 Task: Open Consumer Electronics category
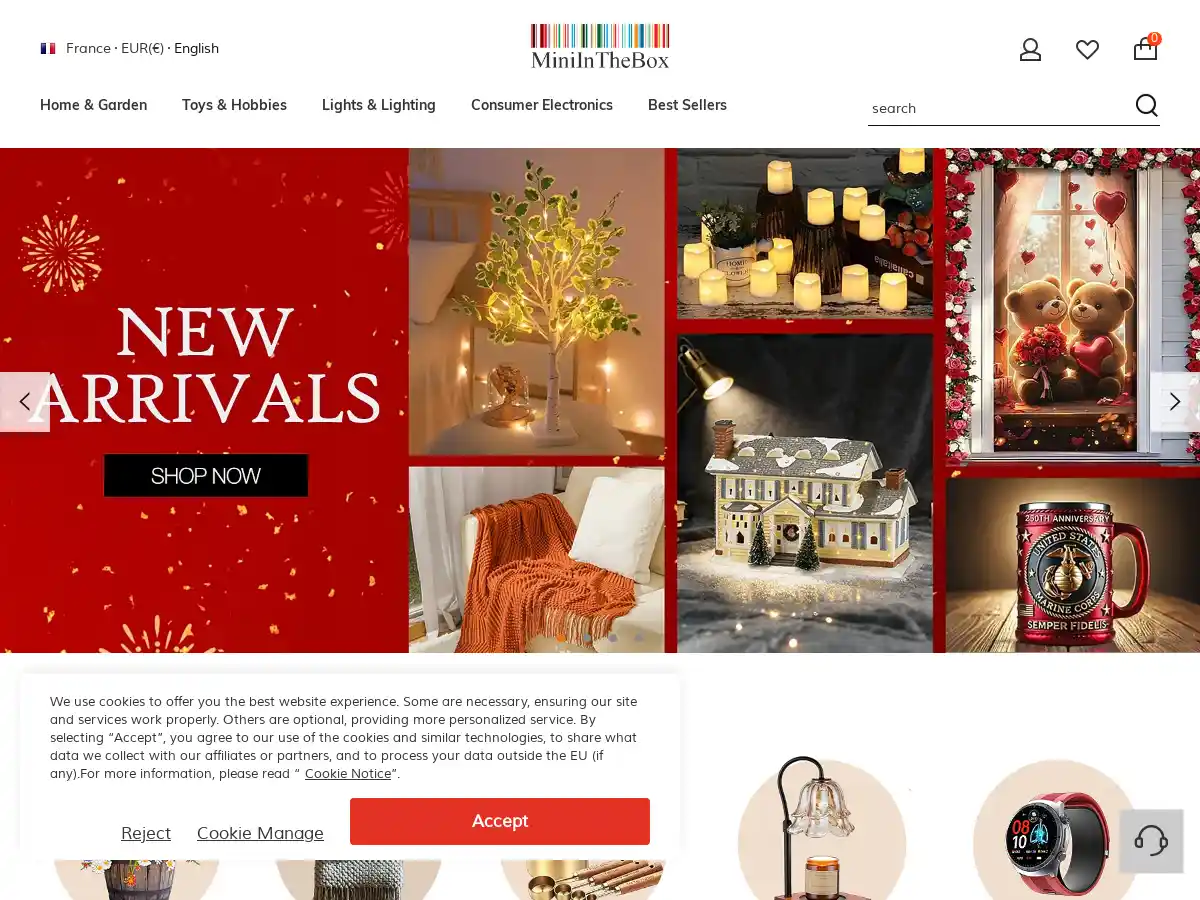pyautogui.click(x=542, y=105)
